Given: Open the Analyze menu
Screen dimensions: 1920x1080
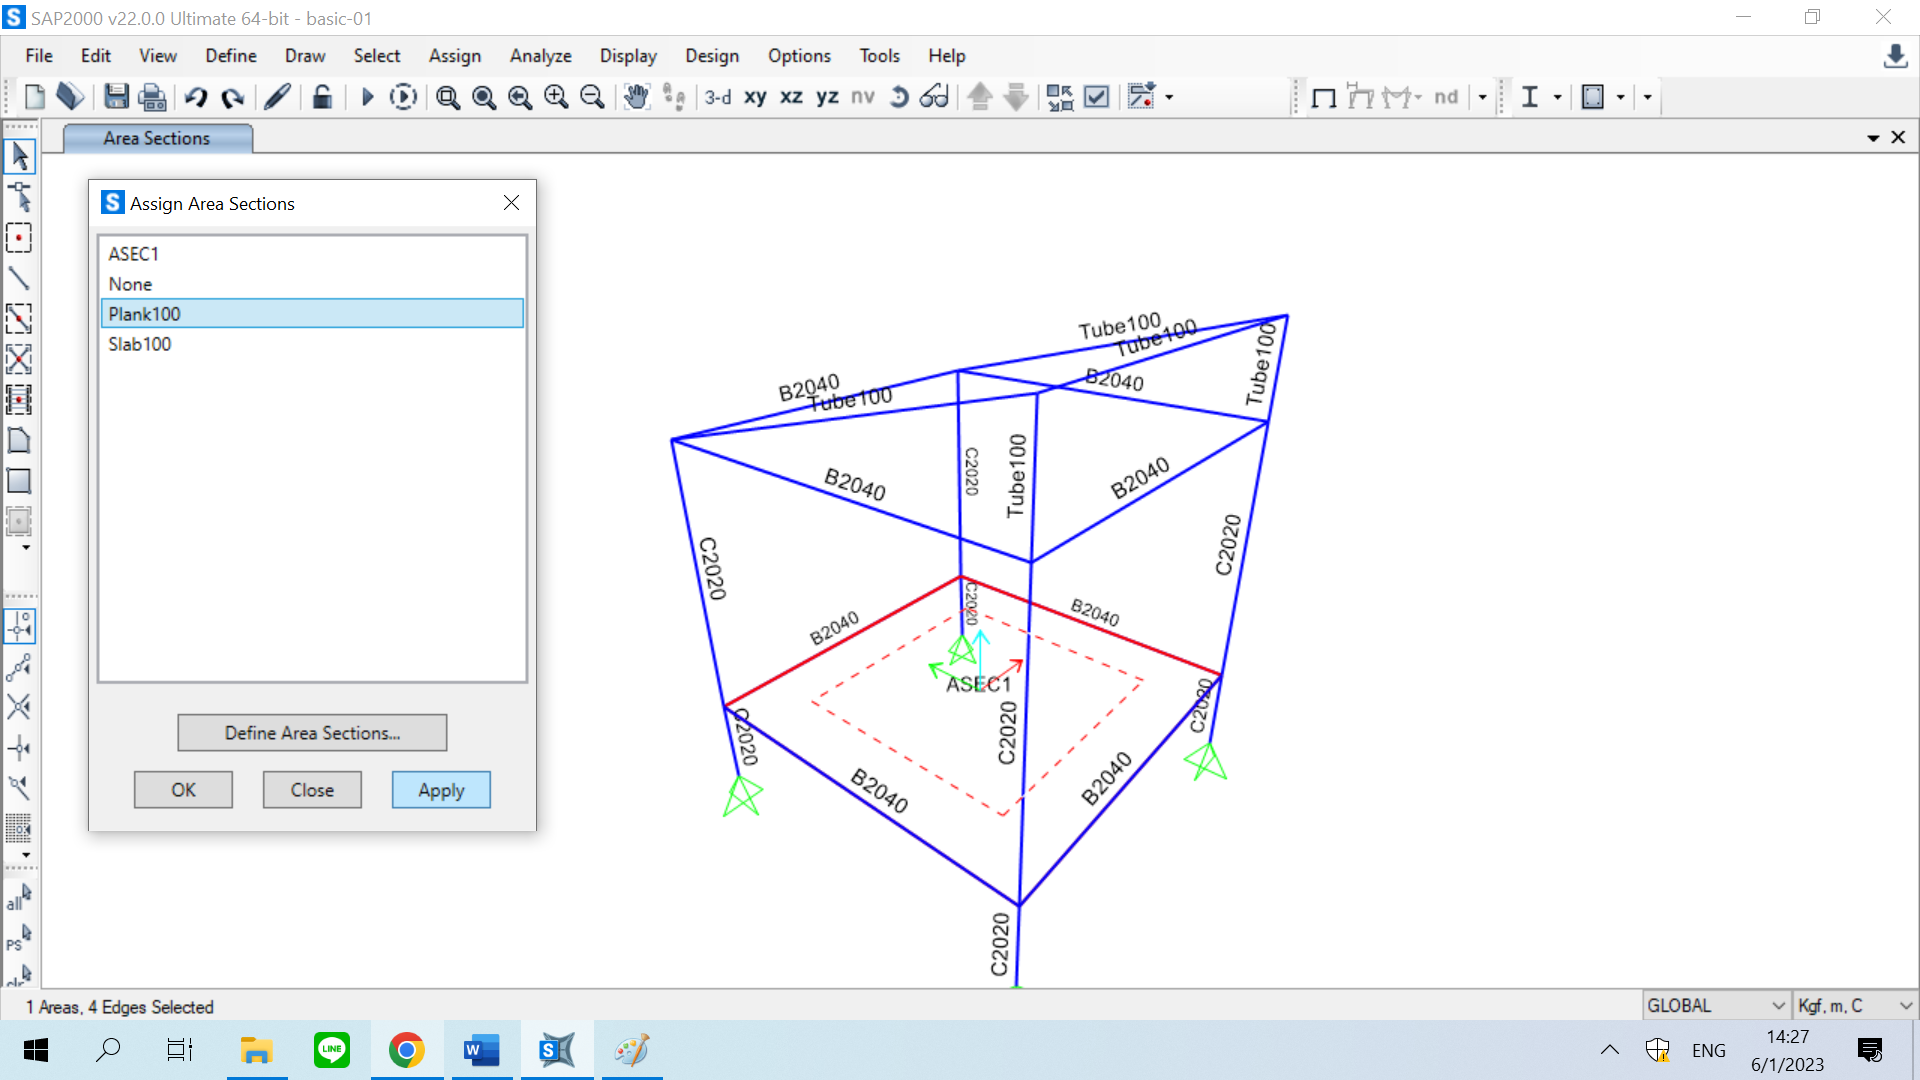Looking at the screenshot, I should click(540, 56).
